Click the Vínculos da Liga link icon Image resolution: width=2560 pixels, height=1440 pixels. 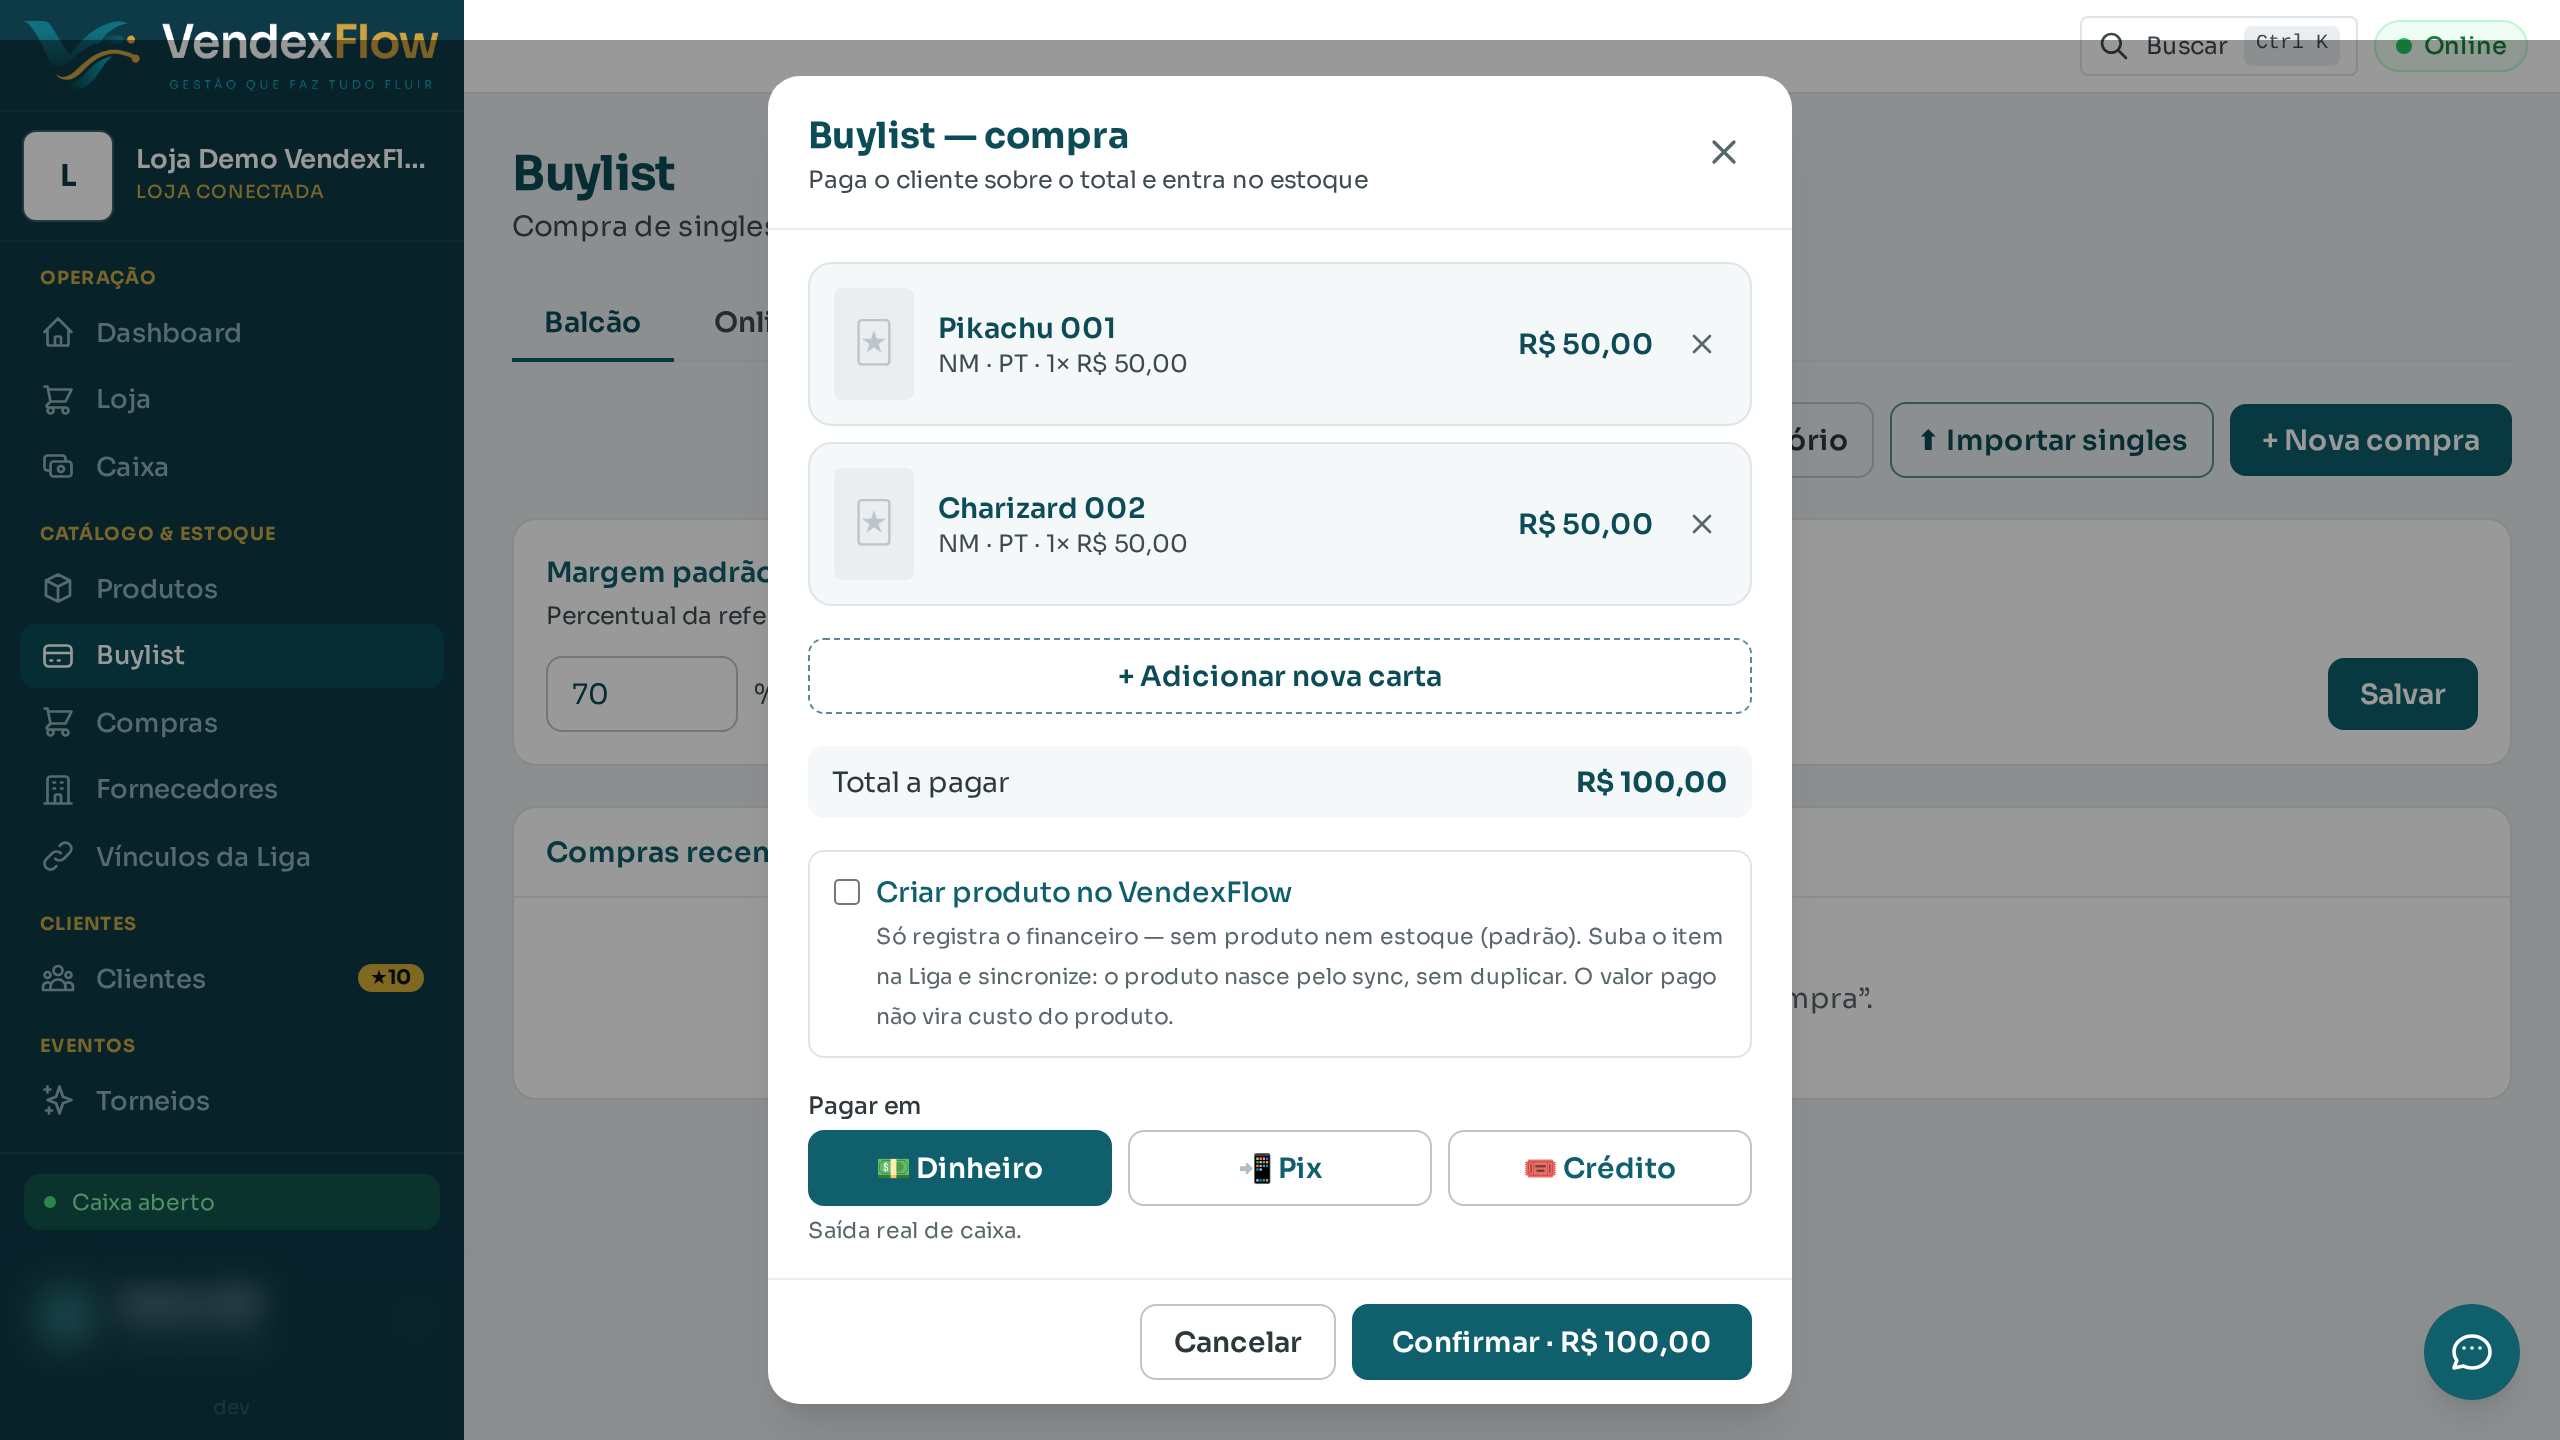pyautogui.click(x=58, y=857)
